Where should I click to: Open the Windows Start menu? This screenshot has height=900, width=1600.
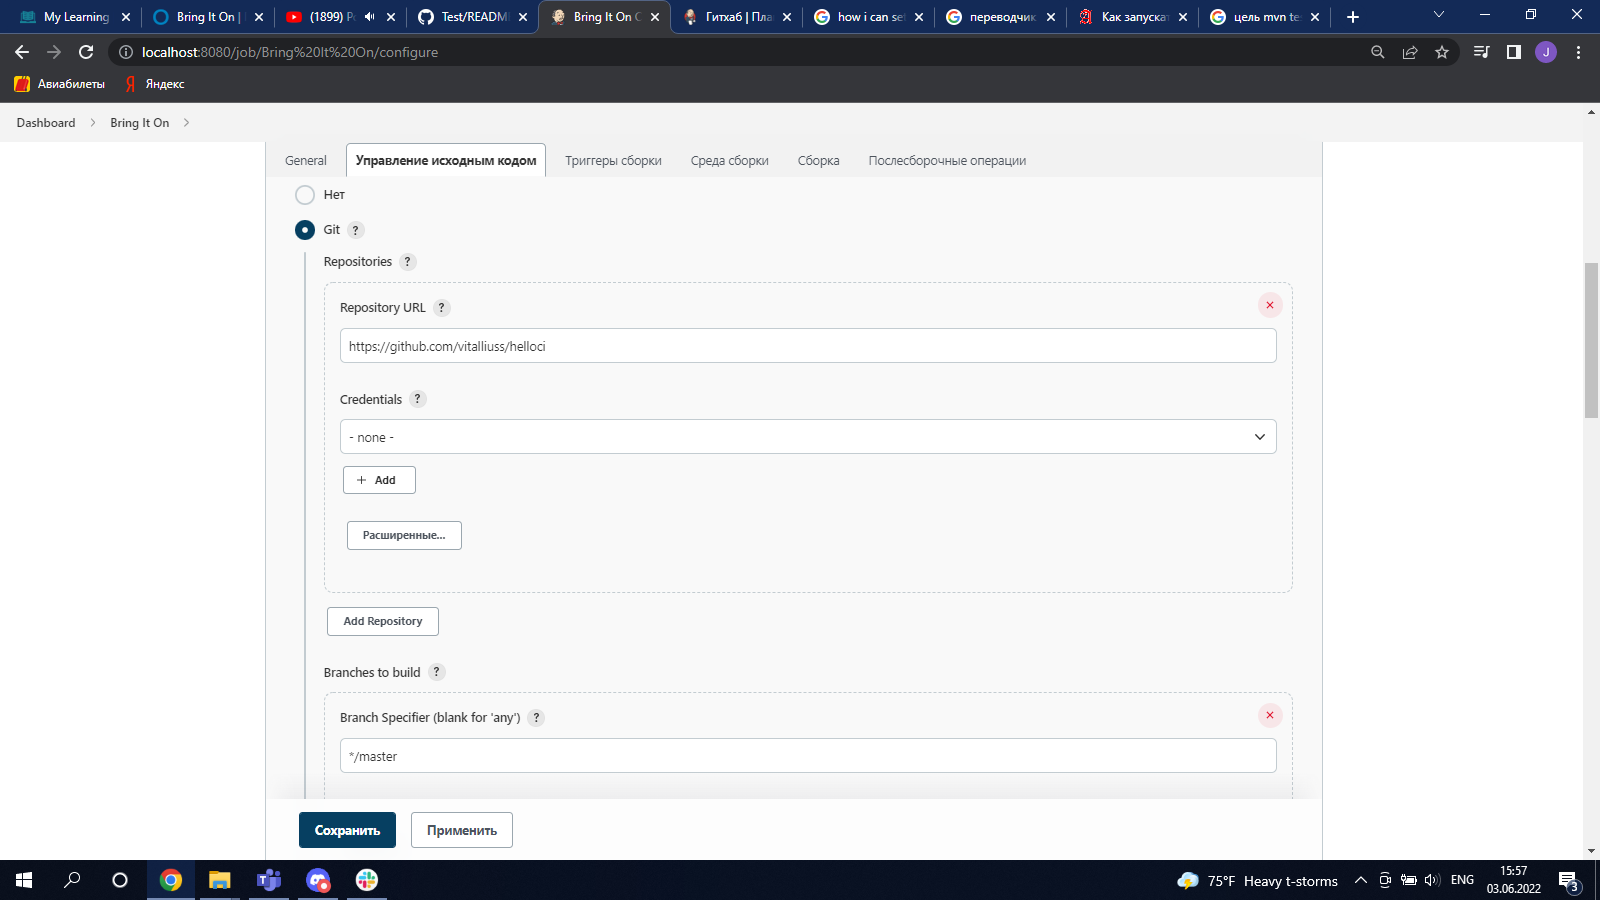tap(24, 880)
